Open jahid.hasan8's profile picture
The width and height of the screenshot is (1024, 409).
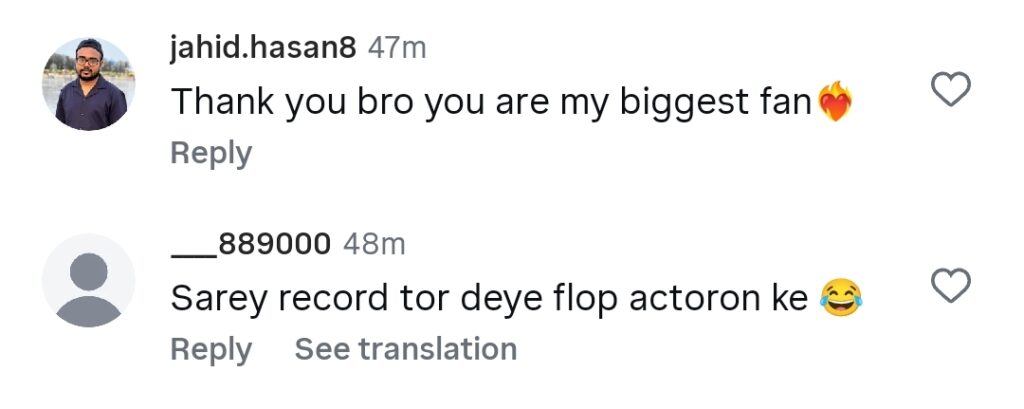(x=88, y=84)
